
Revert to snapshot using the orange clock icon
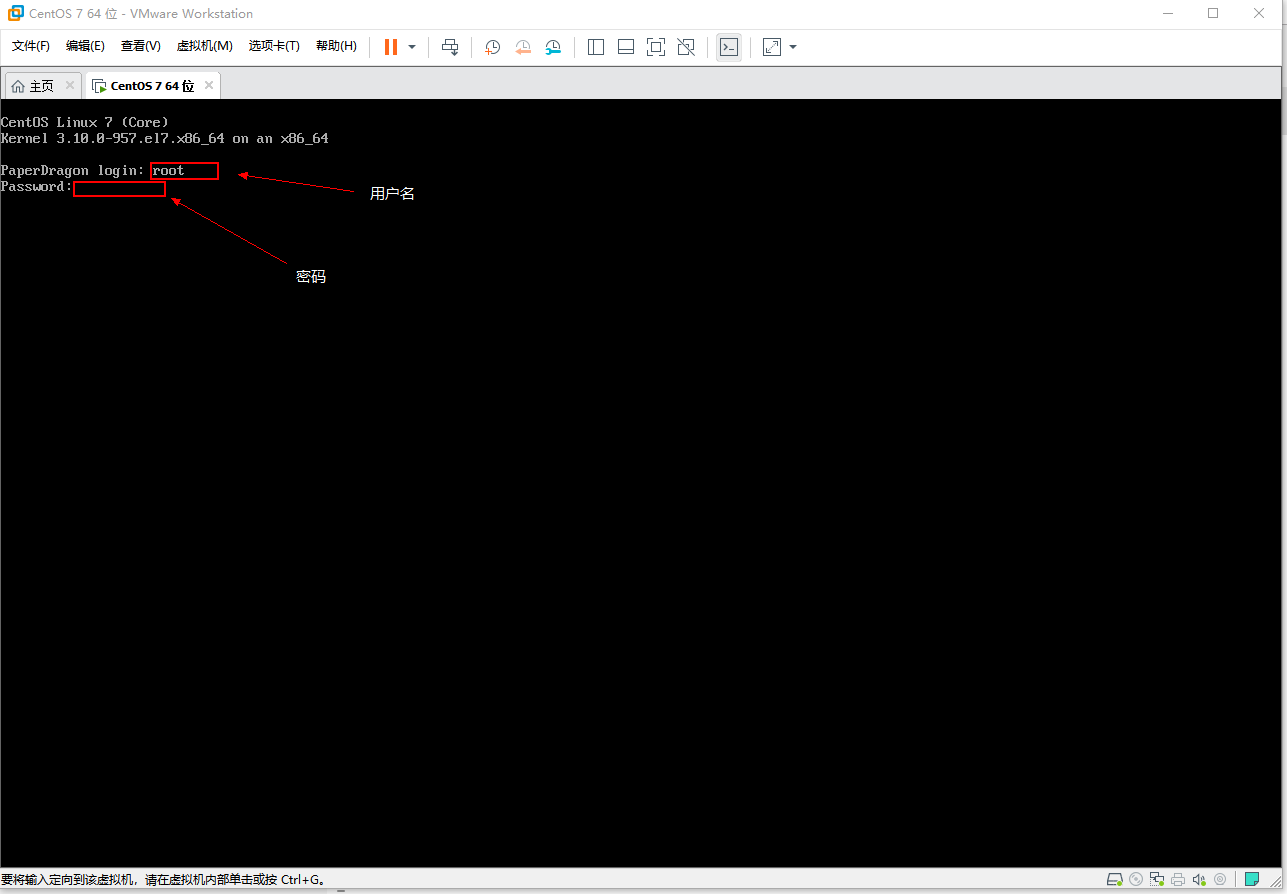(523, 47)
